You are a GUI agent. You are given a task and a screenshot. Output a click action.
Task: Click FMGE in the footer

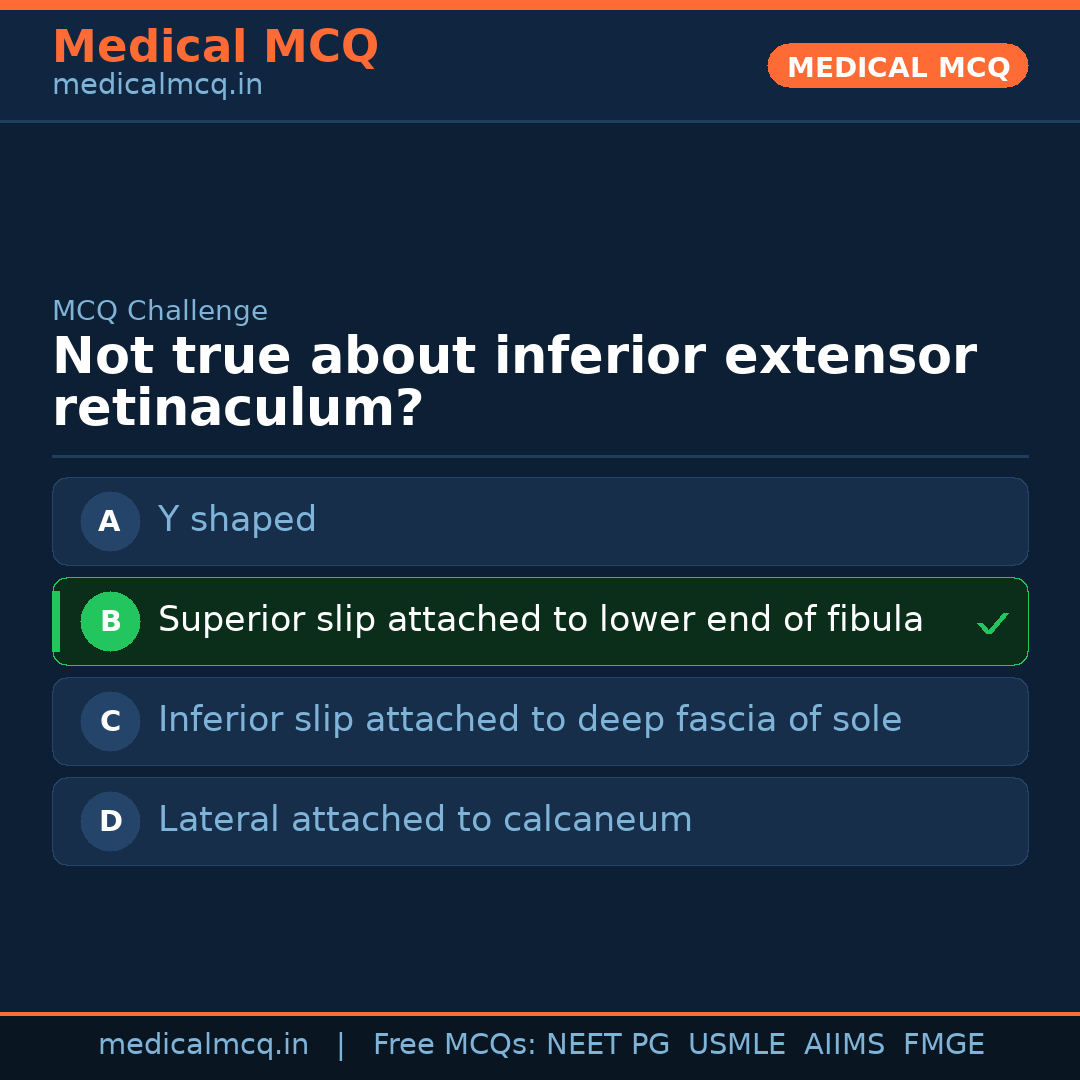(x=943, y=1045)
